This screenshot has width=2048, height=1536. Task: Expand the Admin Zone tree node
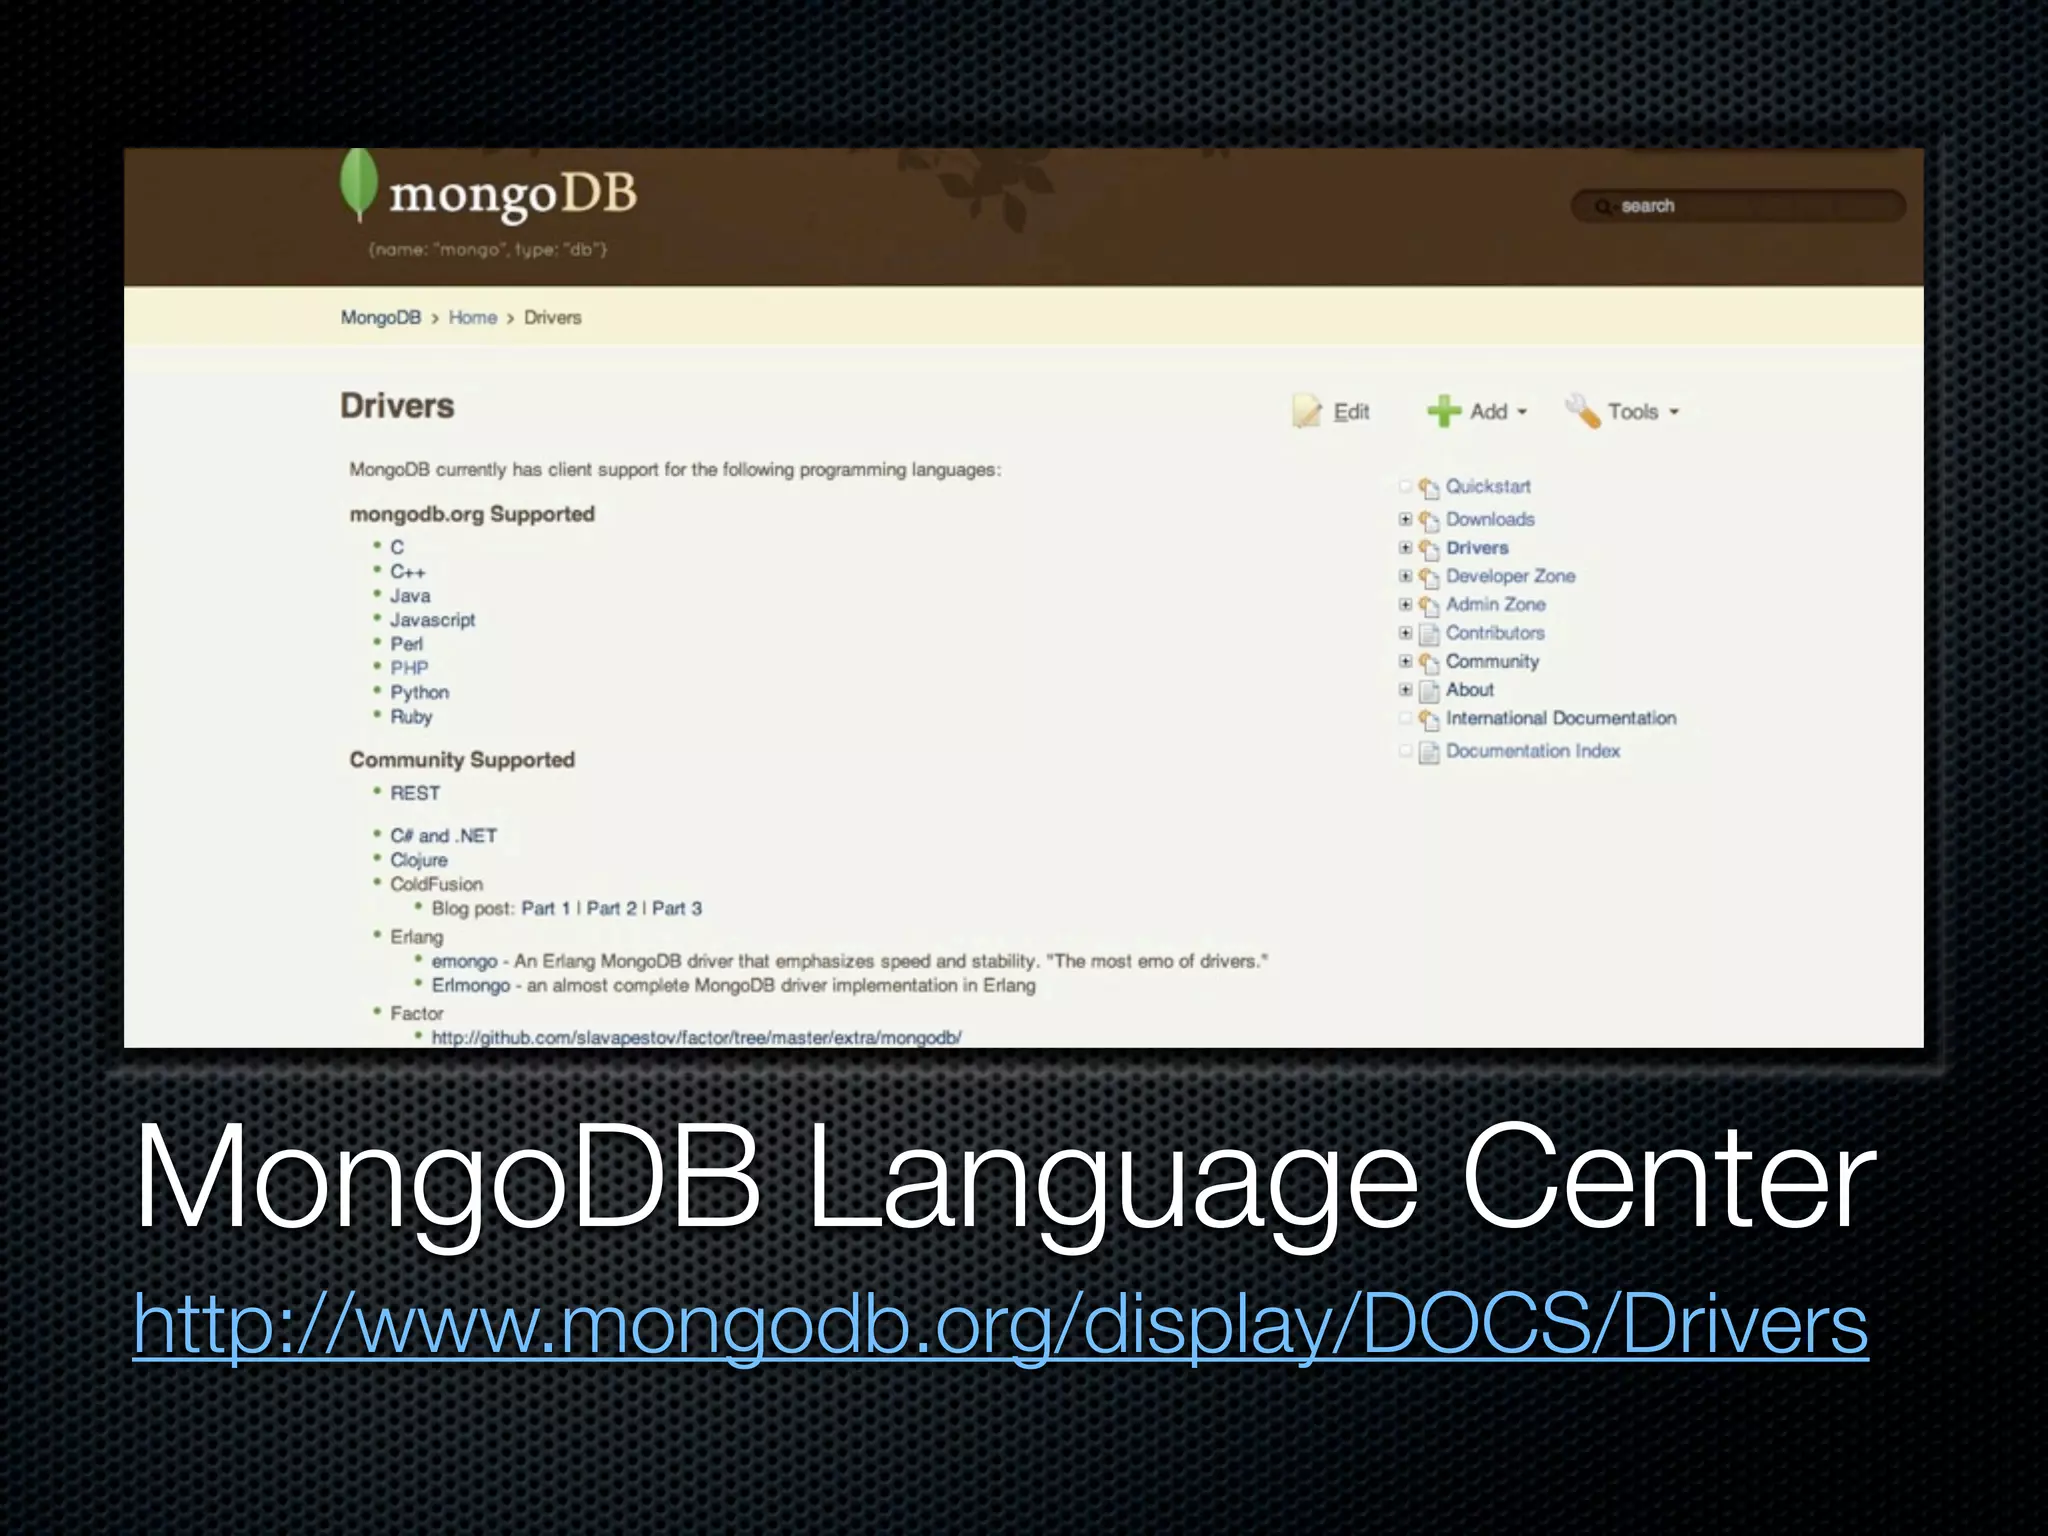click(1405, 604)
